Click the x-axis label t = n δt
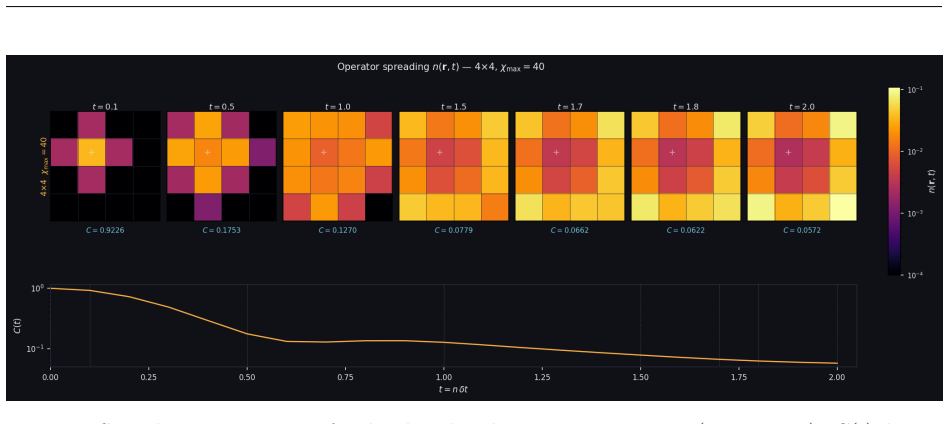This screenshot has width=949, height=424. (x=453, y=390)
